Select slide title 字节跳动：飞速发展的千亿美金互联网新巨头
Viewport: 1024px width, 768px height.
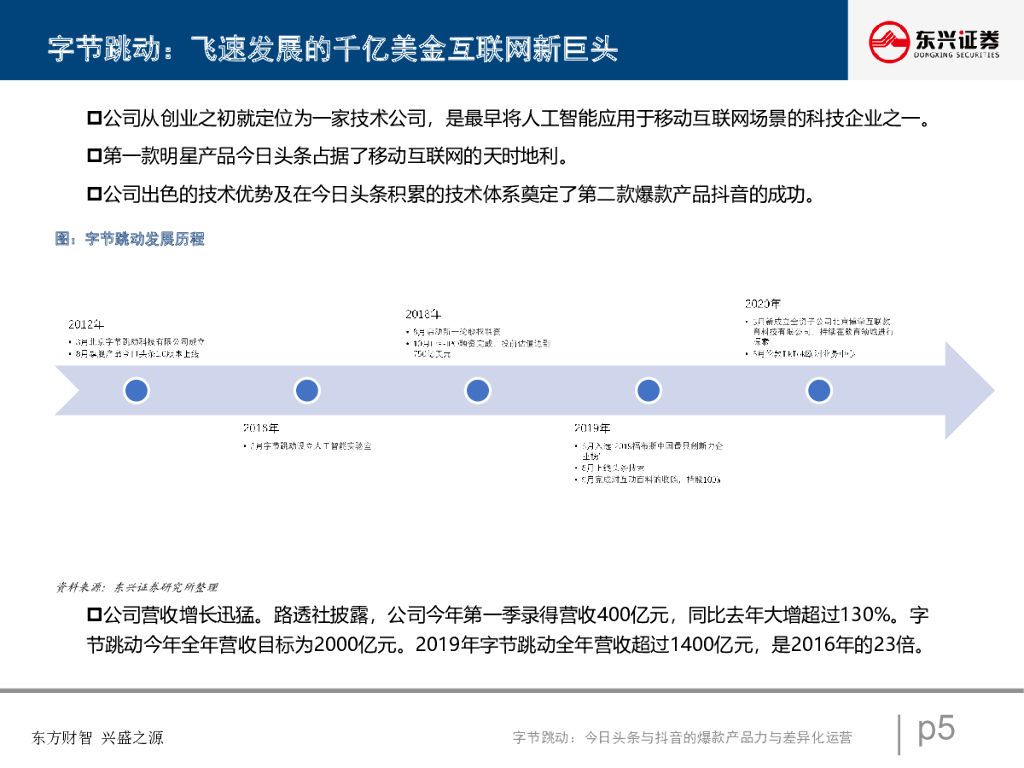pyautogui.click(x=332, y=49)
